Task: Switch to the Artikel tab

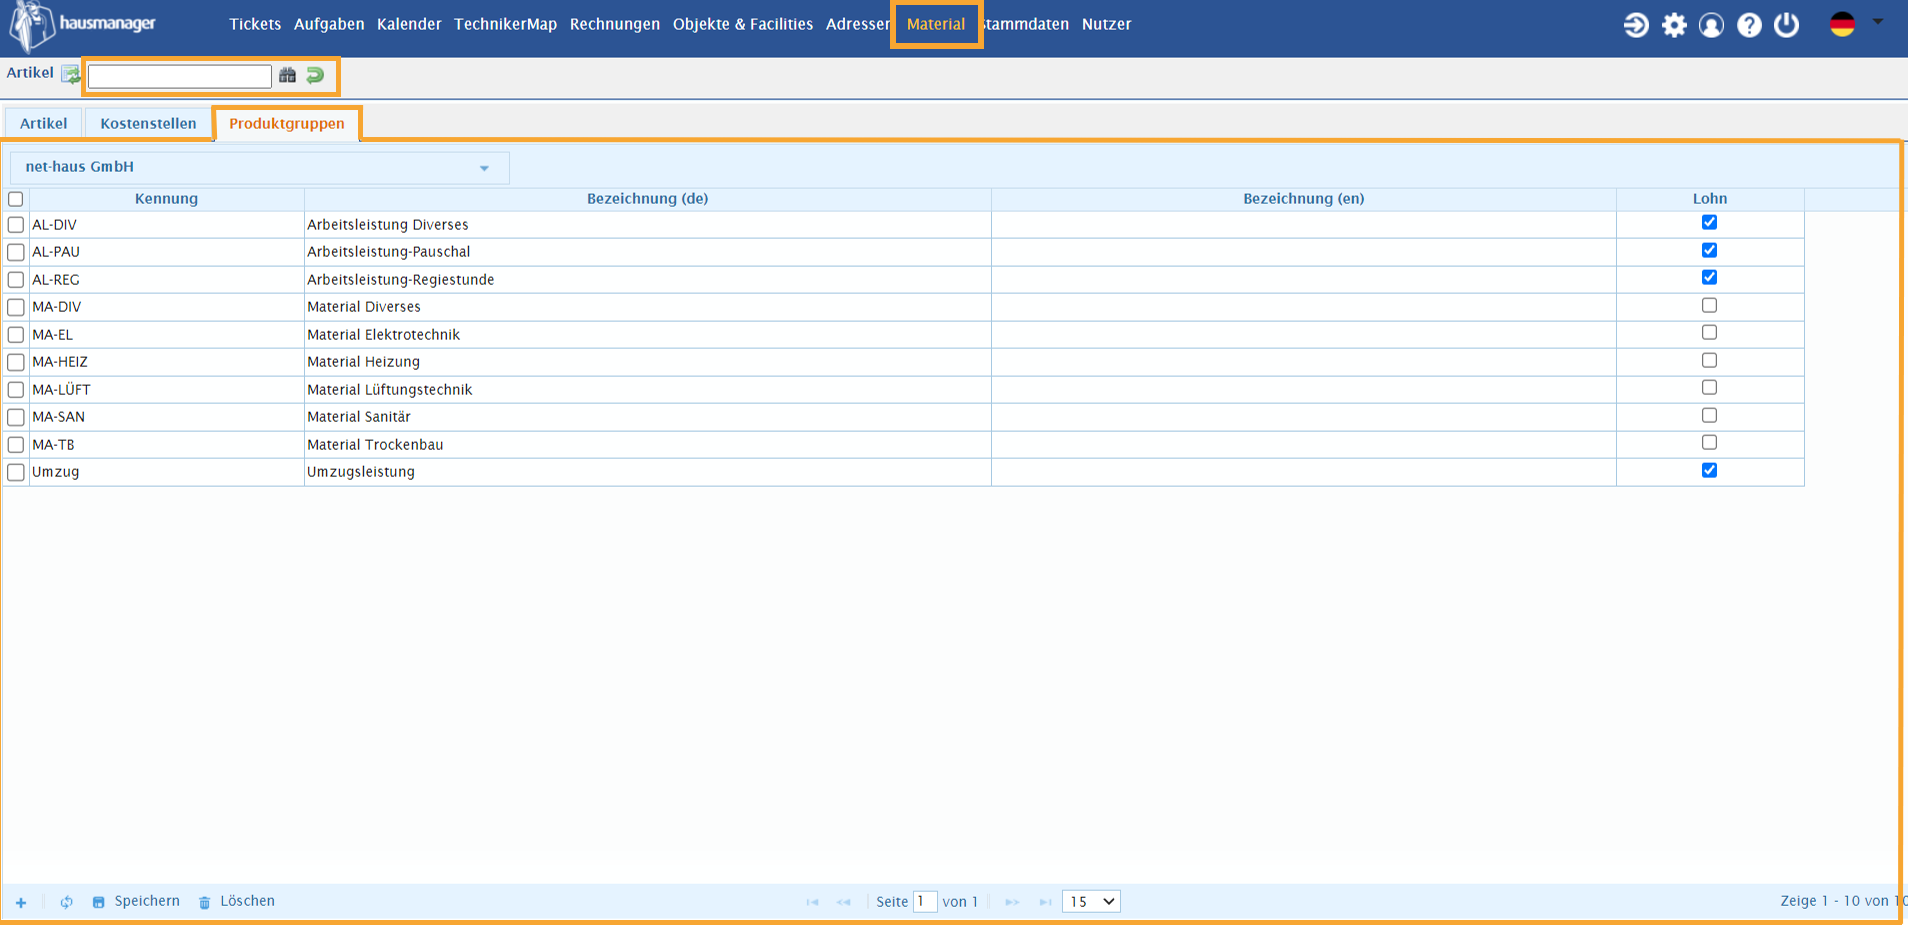Action: point(44,123)
